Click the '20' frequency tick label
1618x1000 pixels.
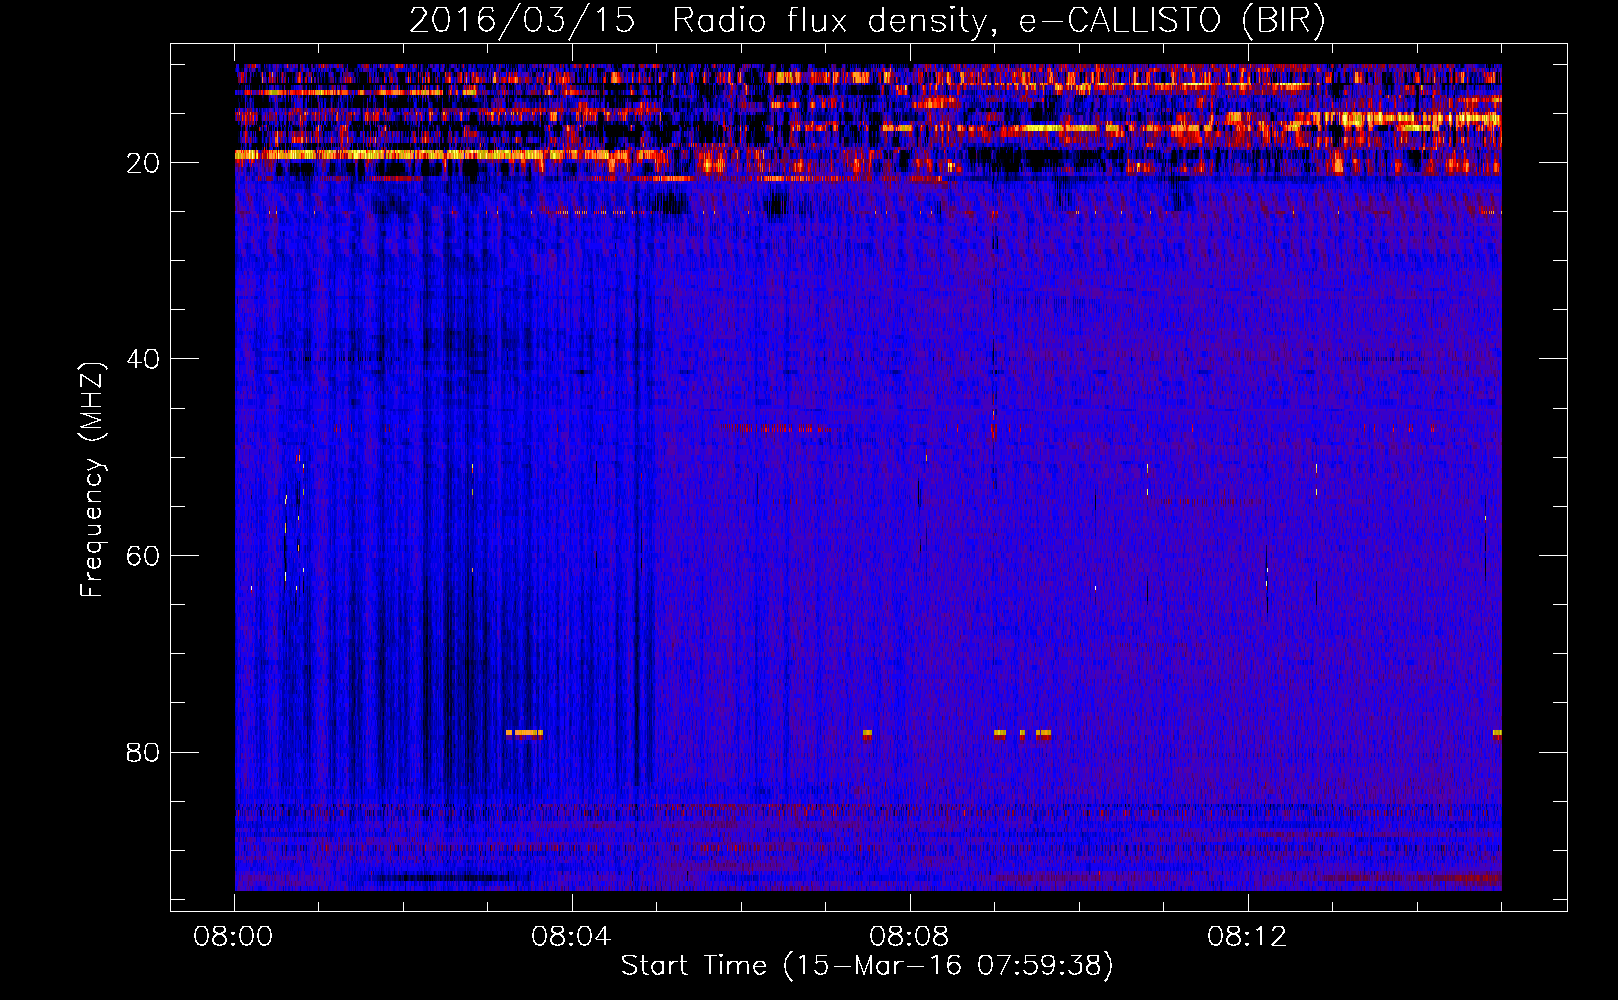(144, 163)
